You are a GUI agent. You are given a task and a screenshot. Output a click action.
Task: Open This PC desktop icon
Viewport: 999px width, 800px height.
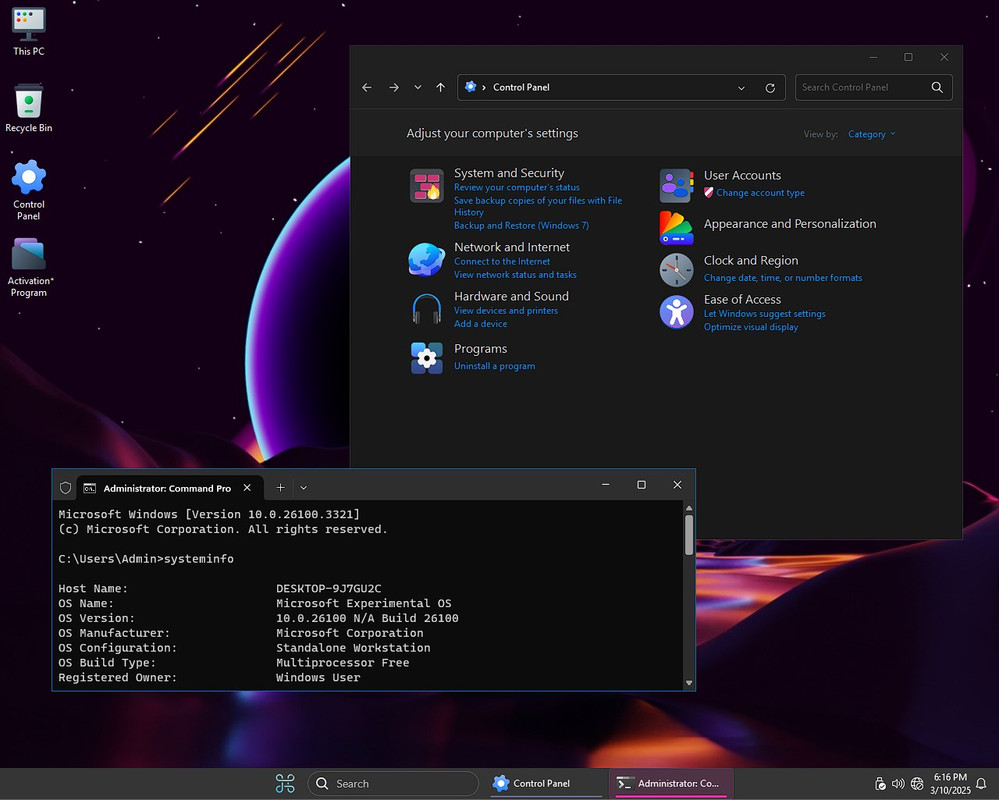coord(29,32)
